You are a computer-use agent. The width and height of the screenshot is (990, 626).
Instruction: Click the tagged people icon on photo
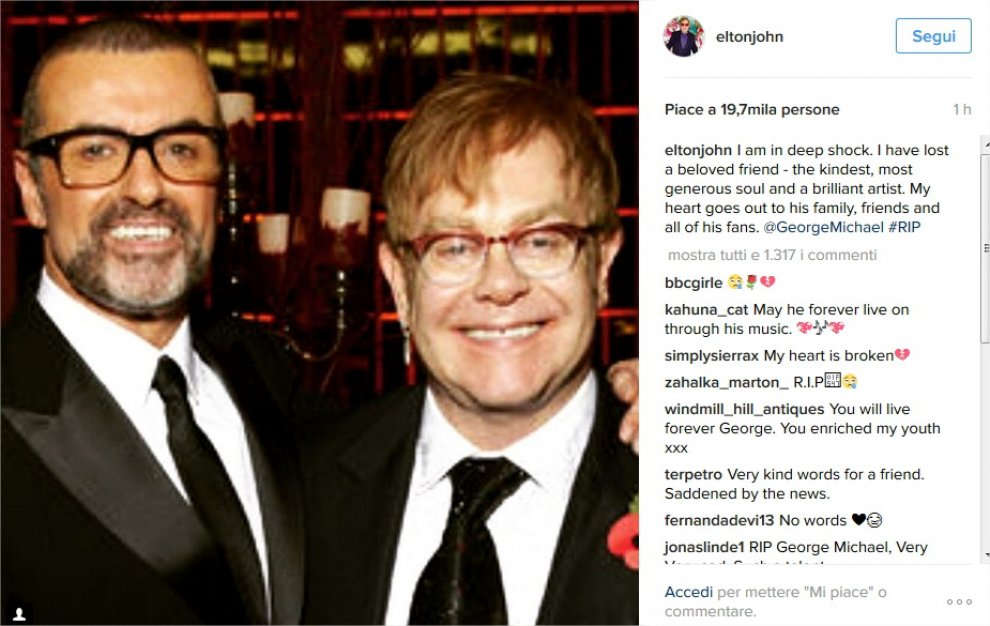20,613
